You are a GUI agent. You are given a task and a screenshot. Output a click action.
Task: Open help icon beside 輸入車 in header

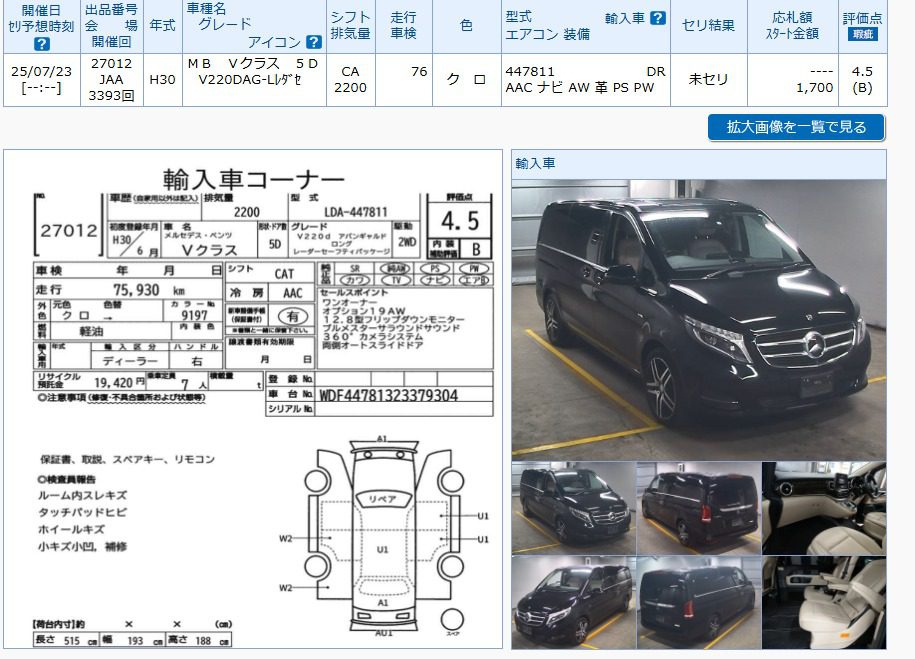(x=658, y=18)
